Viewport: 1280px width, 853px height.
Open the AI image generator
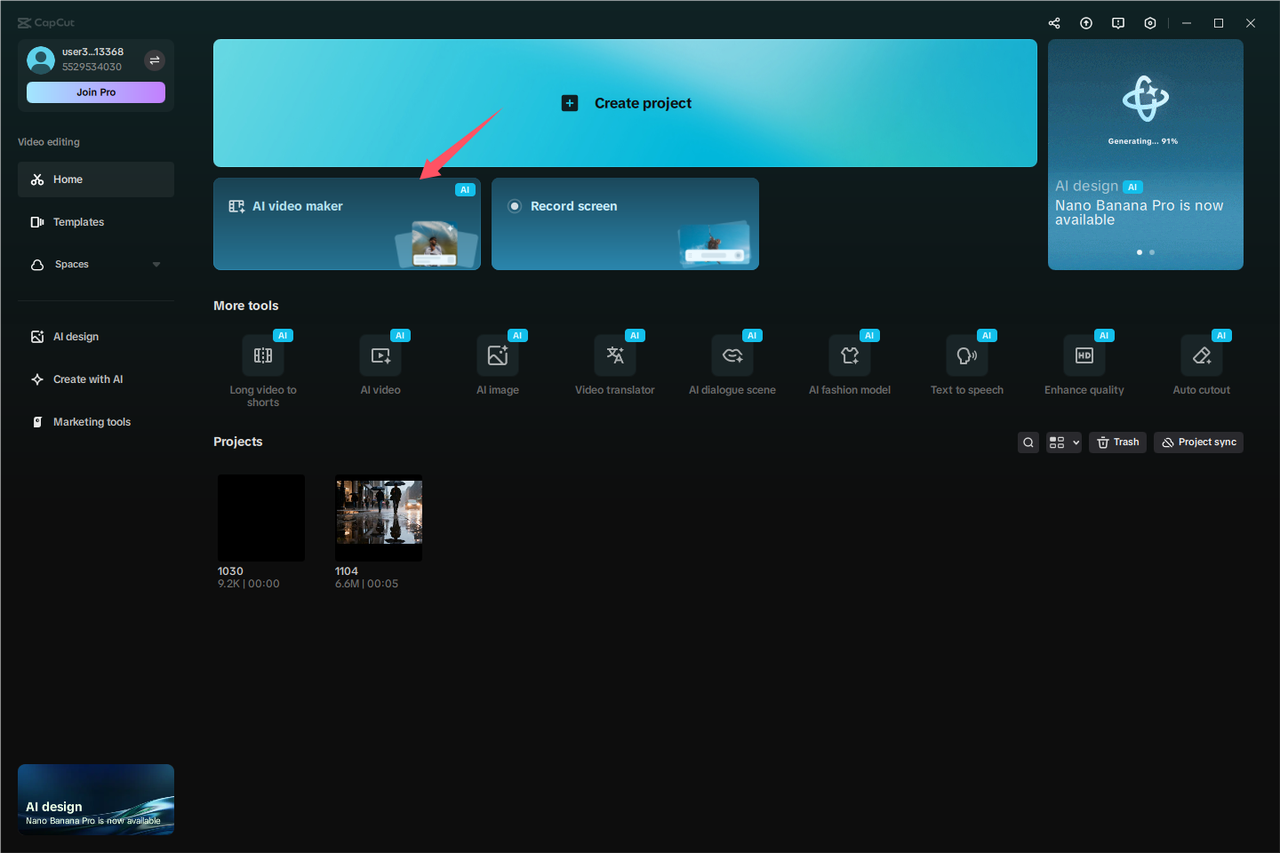498,360
